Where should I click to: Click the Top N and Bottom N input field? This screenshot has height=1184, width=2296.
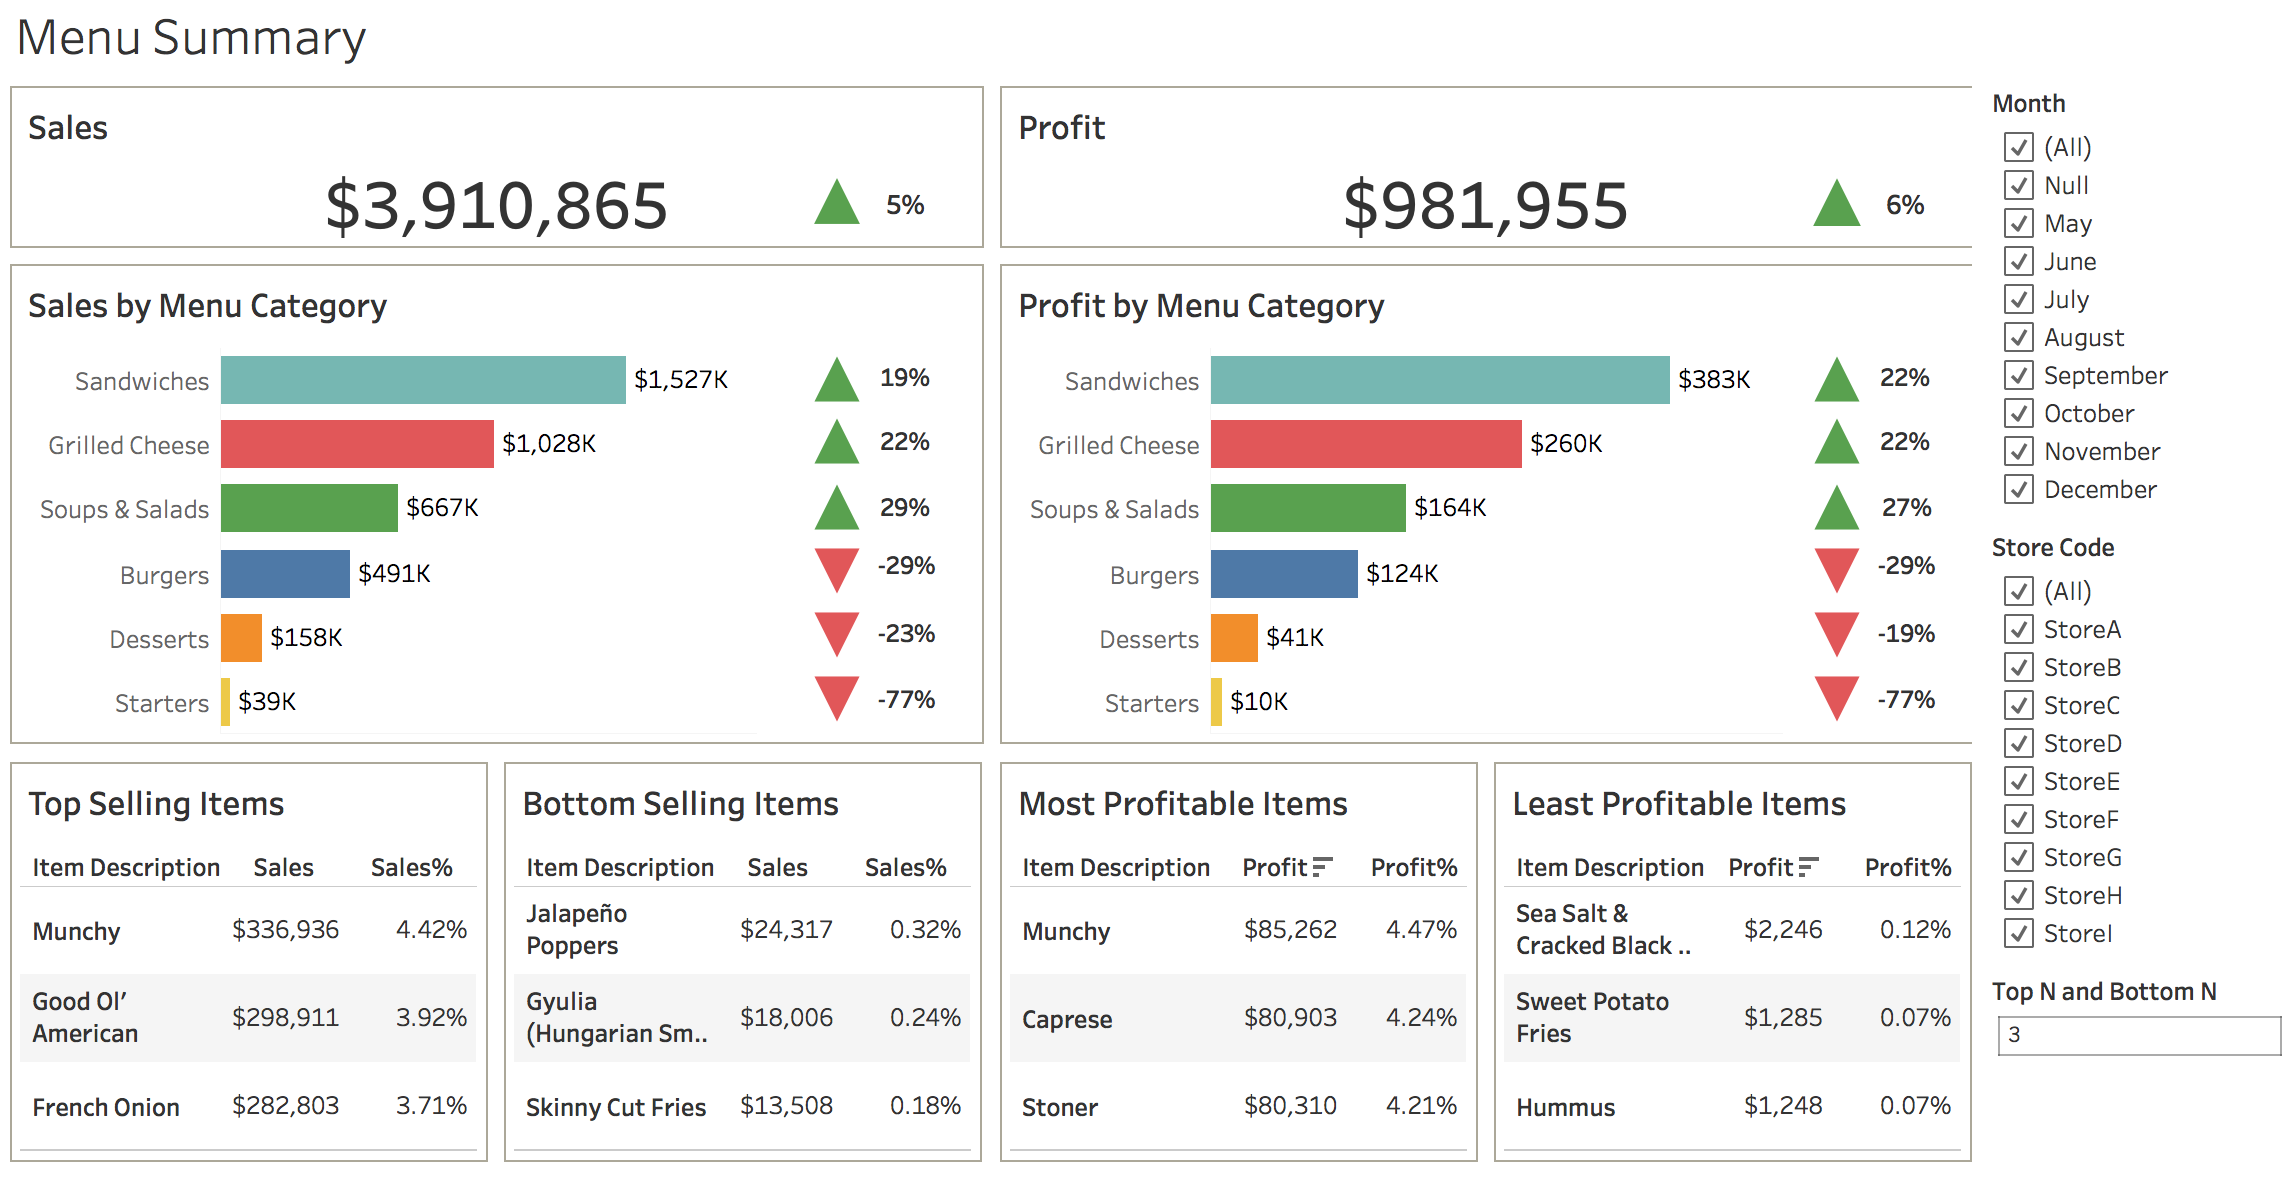2140,1035
